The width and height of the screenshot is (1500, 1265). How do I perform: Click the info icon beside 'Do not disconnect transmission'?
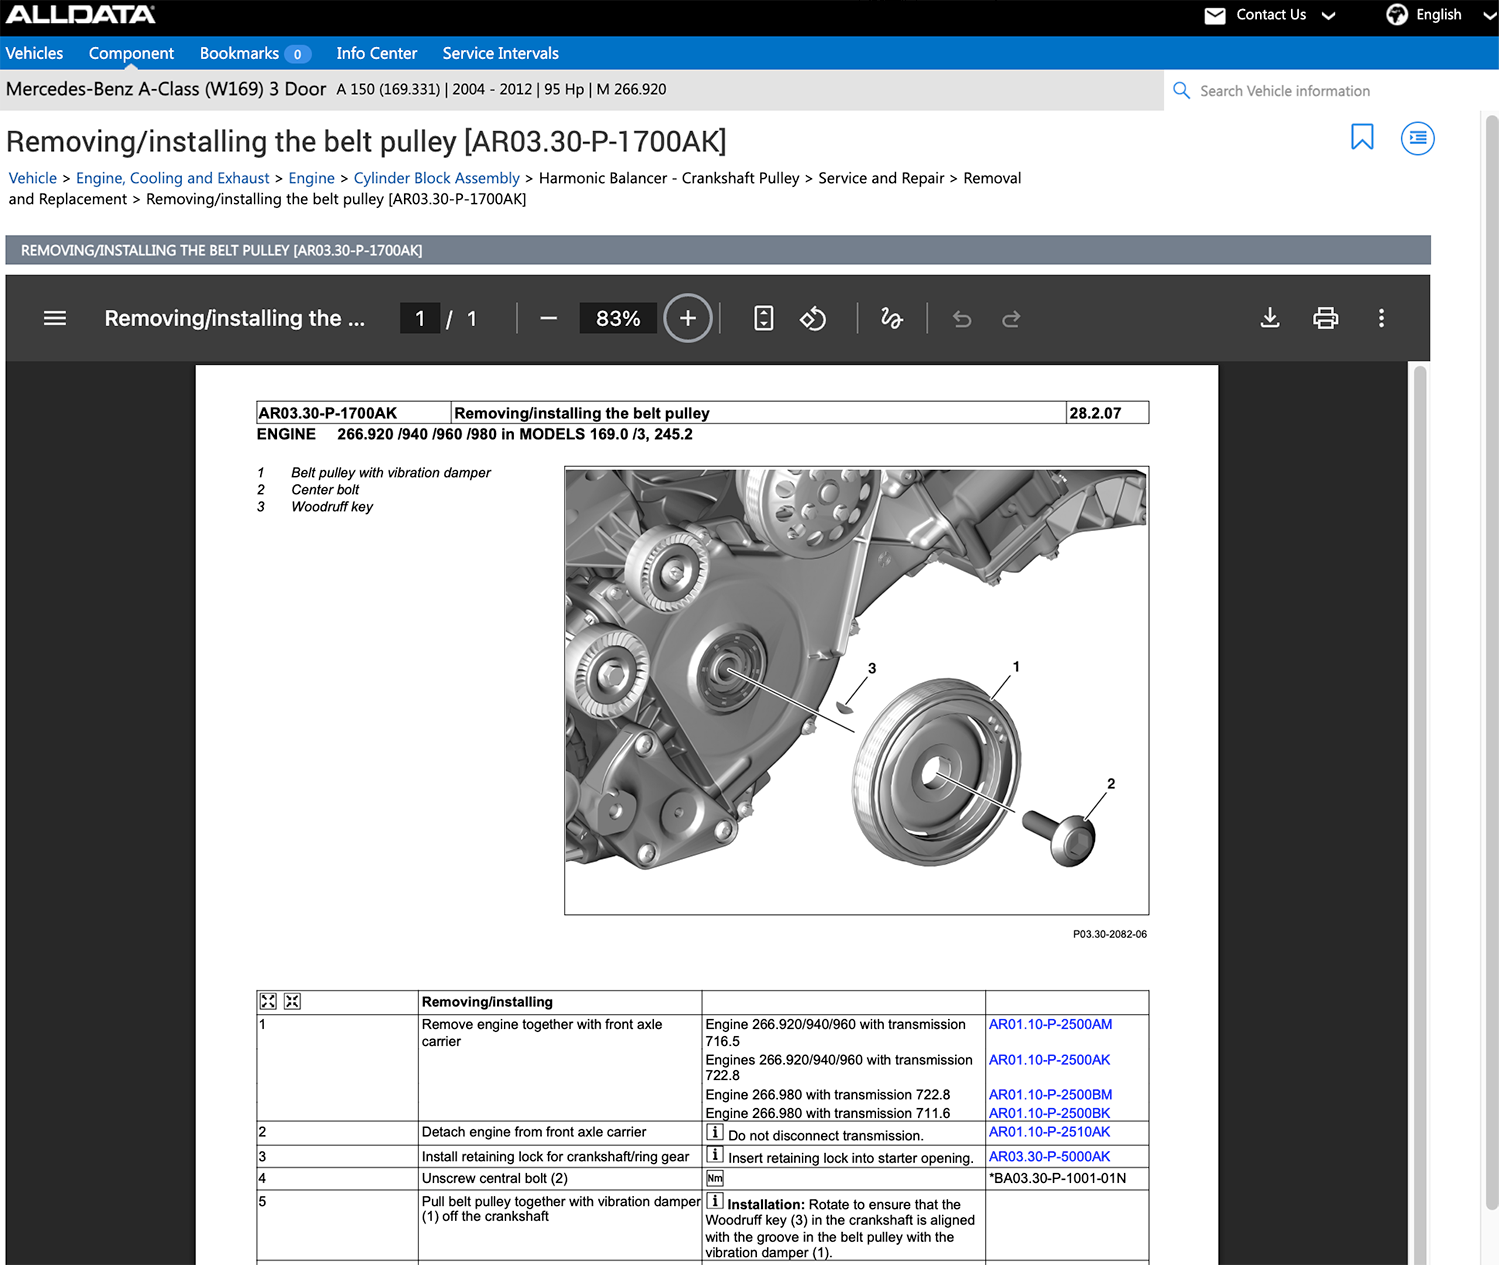click(715, 1132)
